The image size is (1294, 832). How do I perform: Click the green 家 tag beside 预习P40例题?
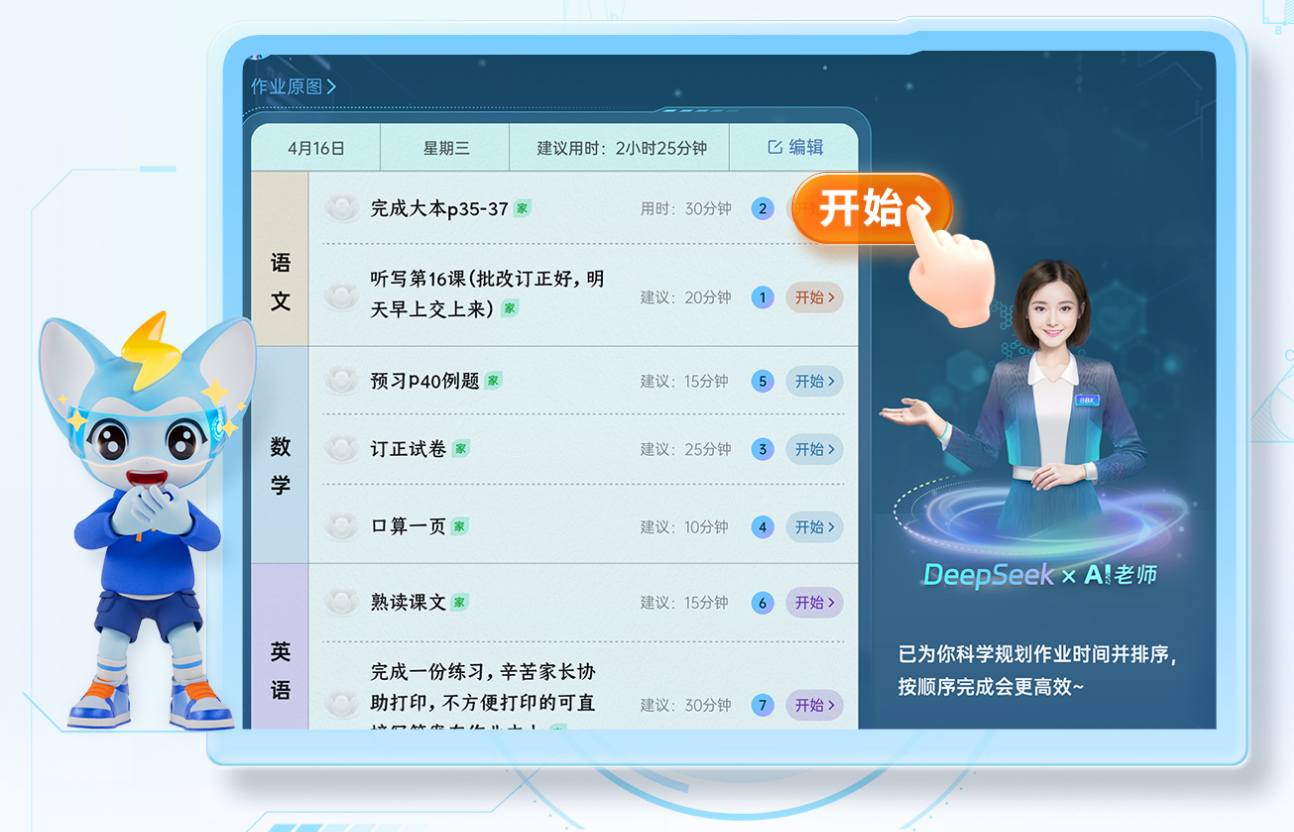pyautogui.click(x=493, y=381)
